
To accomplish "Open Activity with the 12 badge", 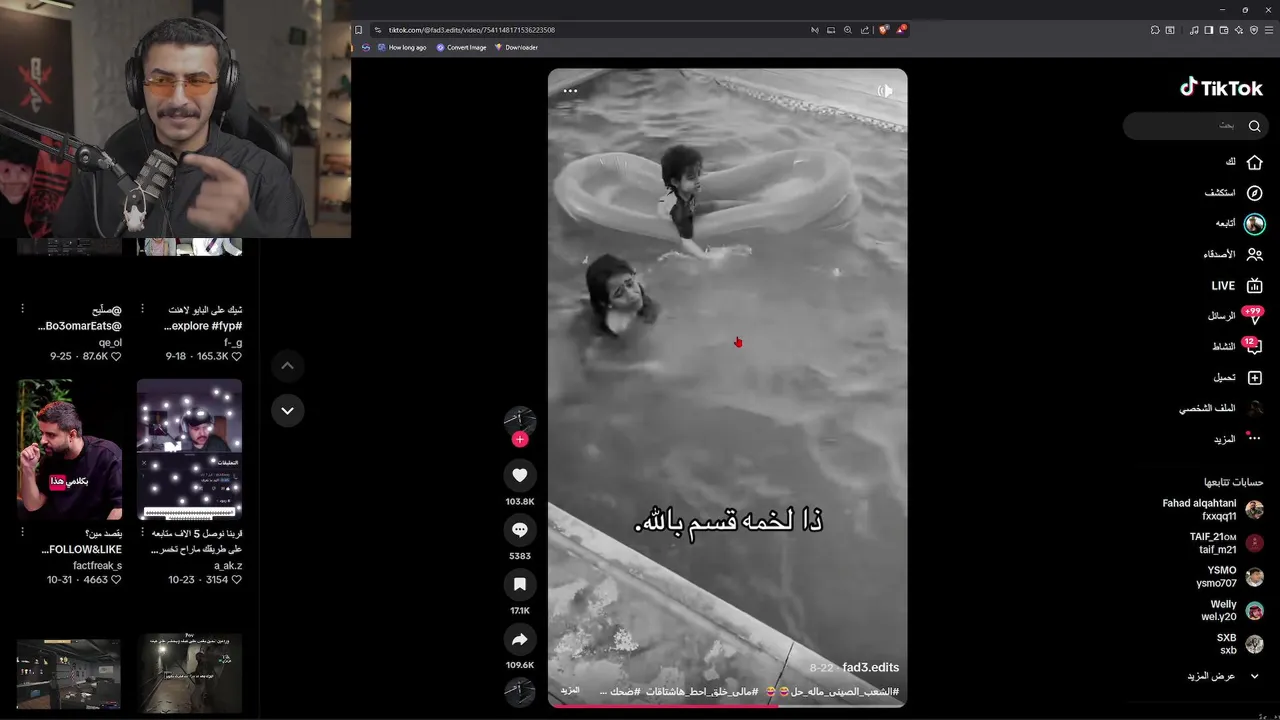I will point(1237,347).
